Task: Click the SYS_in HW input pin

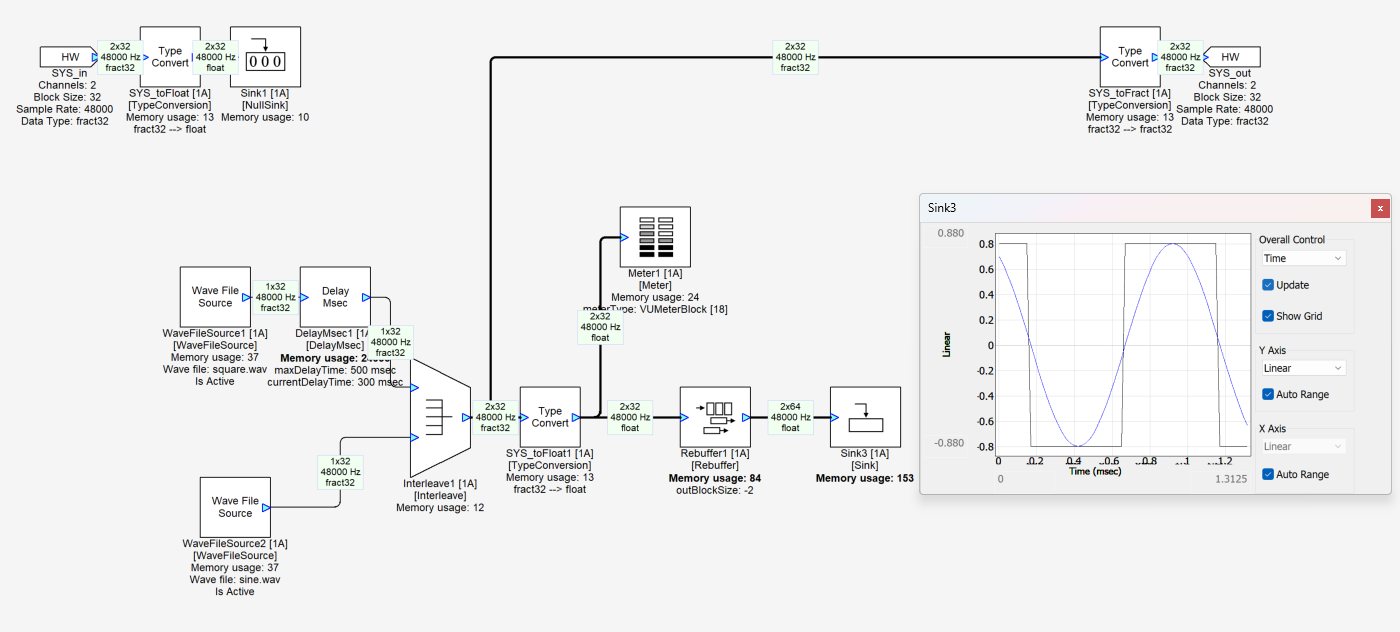Action: (66, 57)
